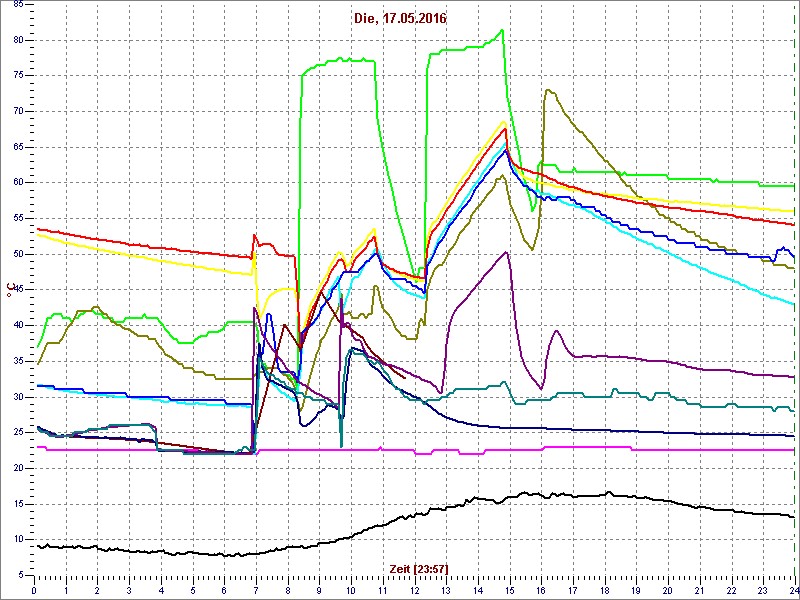Pick the 18 hour label on the time axis
This screenshot has width=800, height=600.
click(x=604, y=590)
